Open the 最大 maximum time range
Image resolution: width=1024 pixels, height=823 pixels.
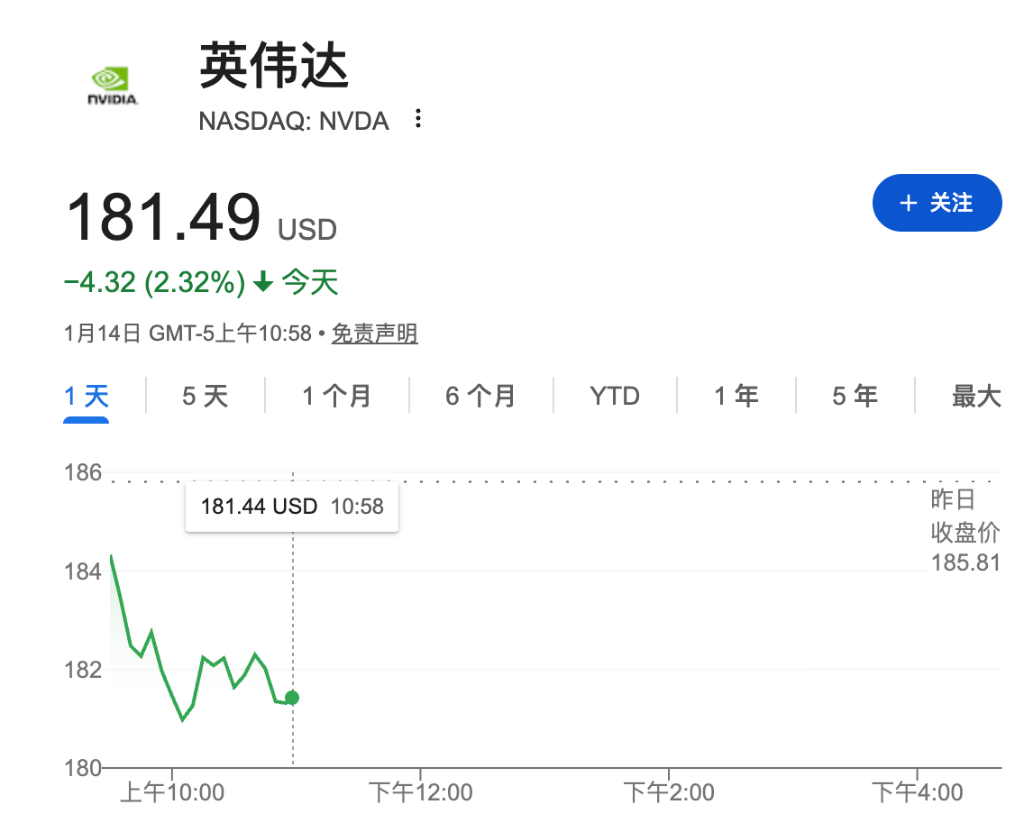(977, 396)
